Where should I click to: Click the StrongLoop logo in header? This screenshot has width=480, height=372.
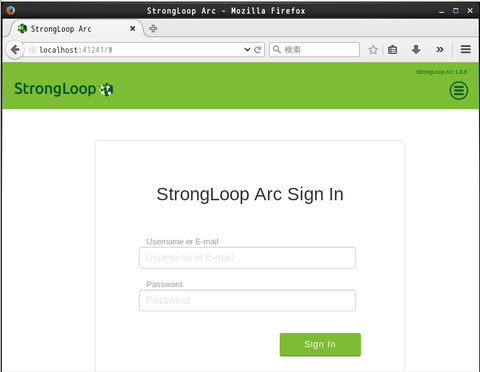(x=64, y=89)
